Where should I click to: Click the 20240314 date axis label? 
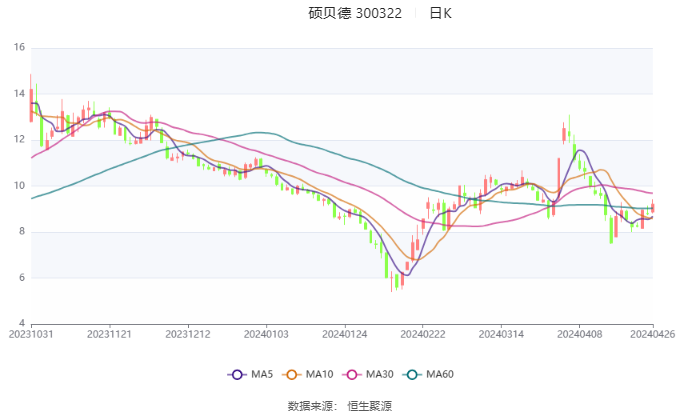pyautogui.click(x=501, y=334)
